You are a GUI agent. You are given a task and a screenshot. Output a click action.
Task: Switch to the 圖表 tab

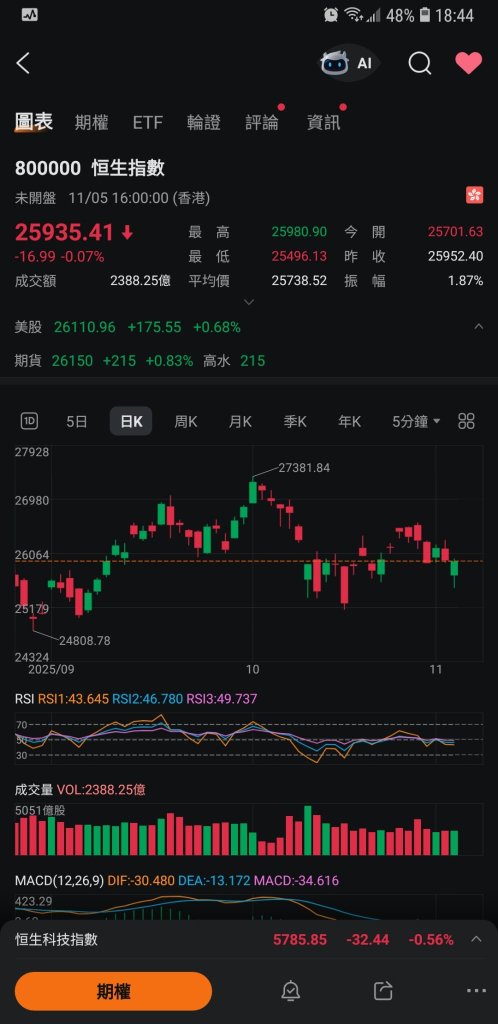click(34, 121)
